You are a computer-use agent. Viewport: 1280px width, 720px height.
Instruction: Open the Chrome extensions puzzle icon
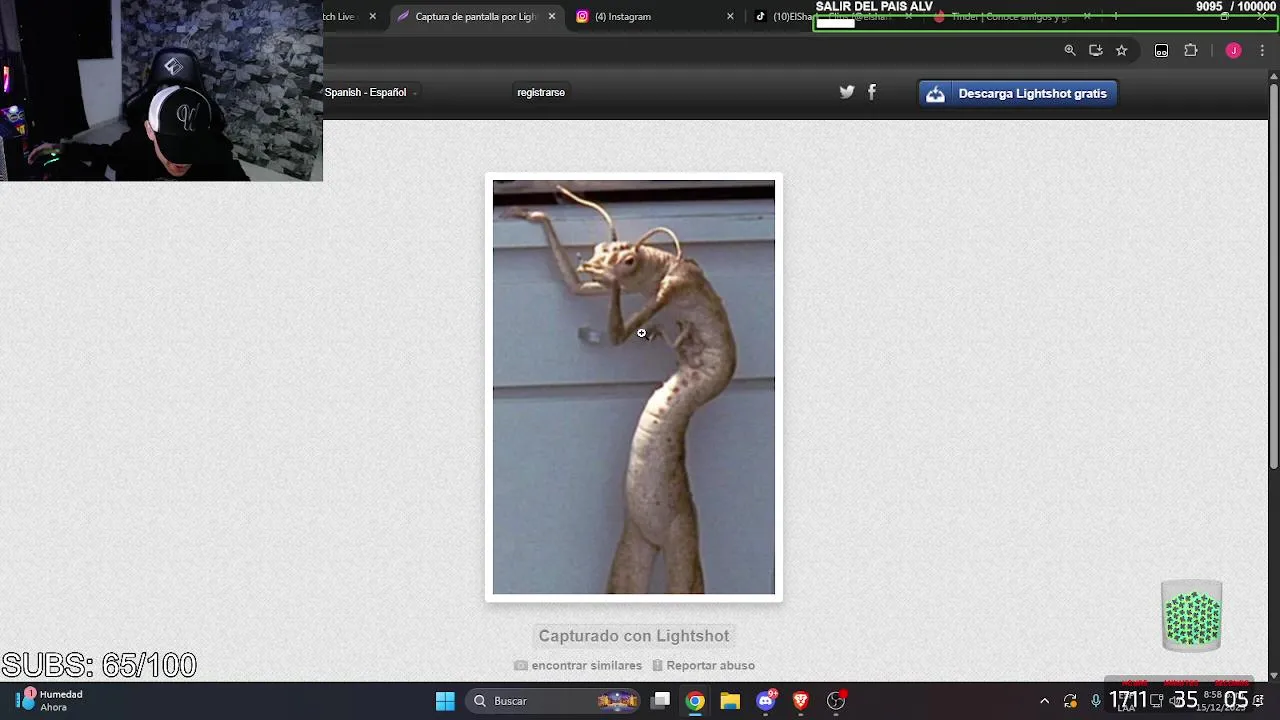click(x=1191, y=50)
